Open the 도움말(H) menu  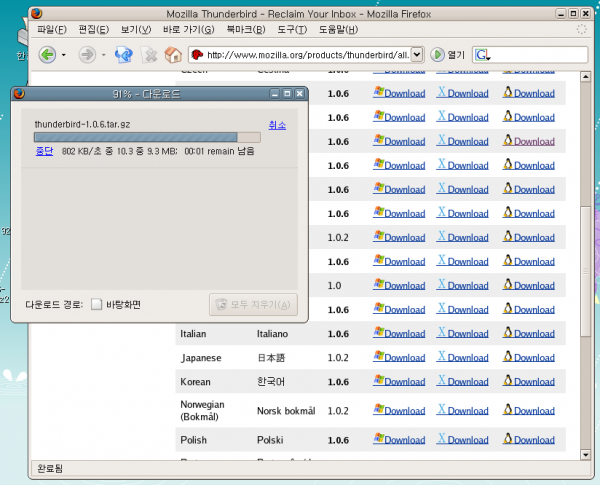[x=338, y=29]
